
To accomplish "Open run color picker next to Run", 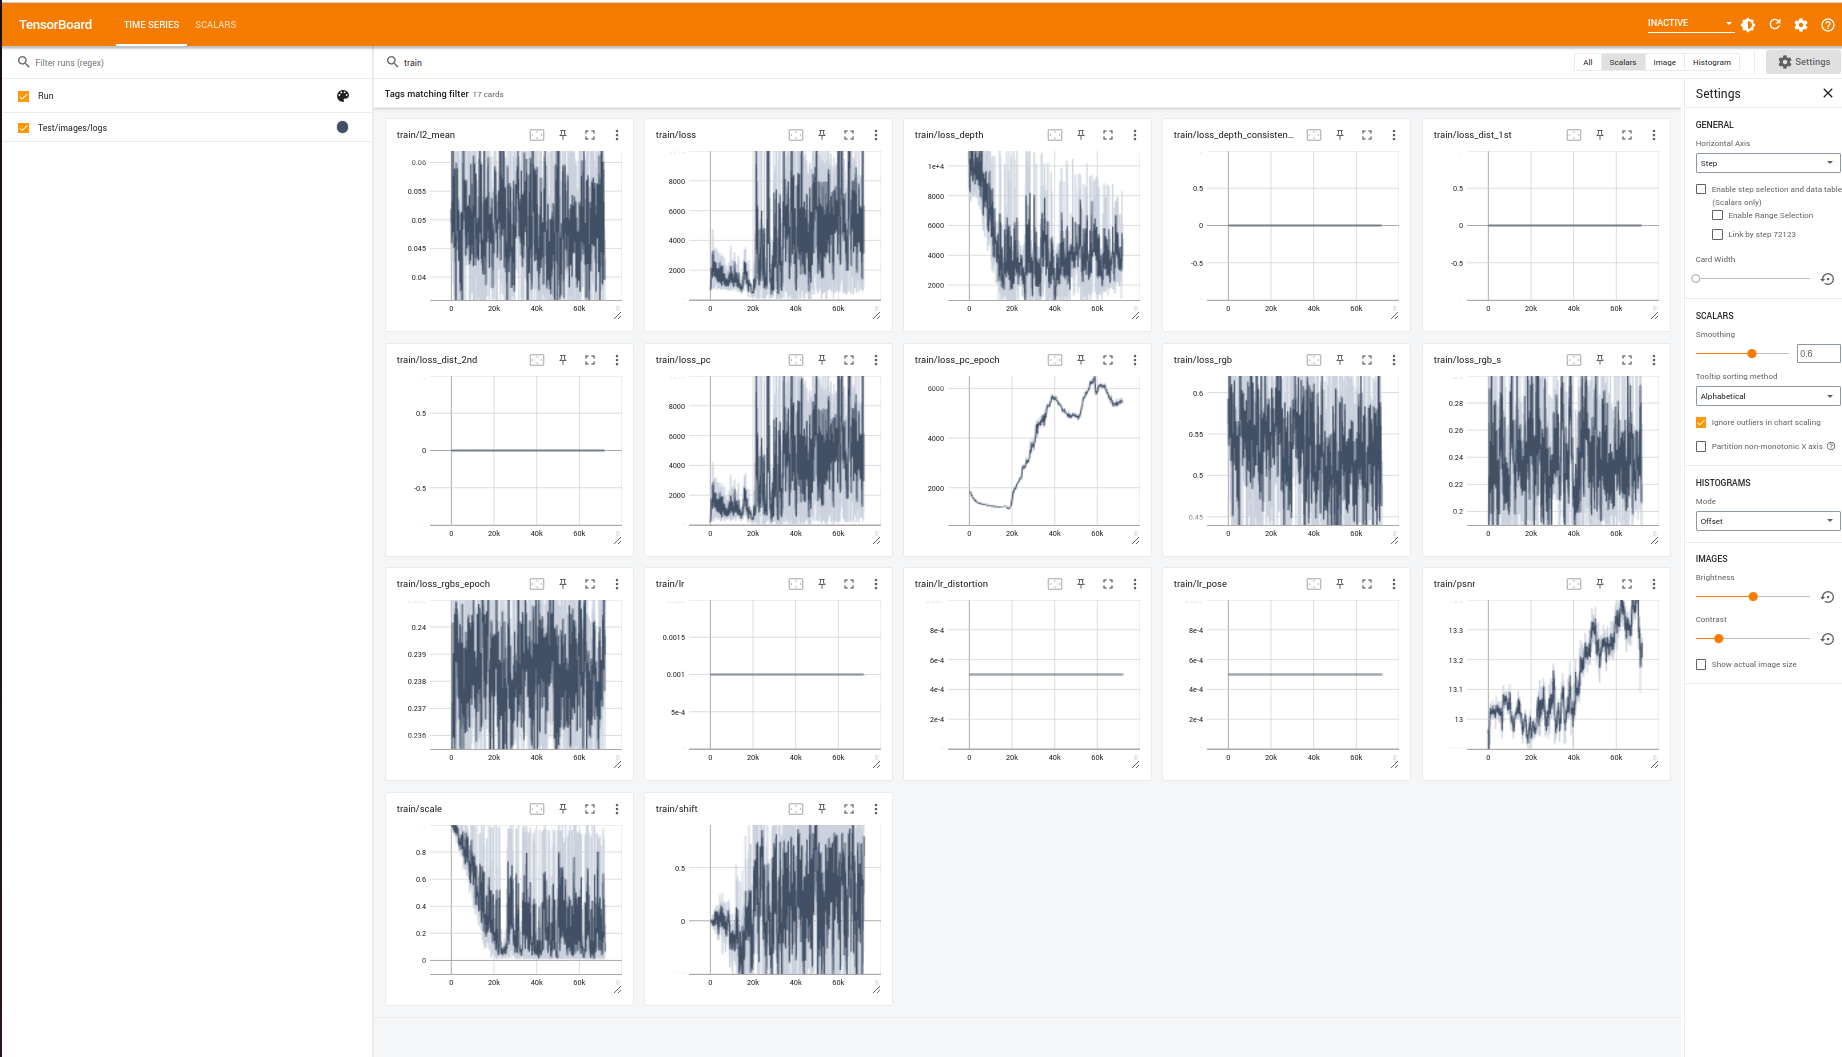I will (x=343, y=95).
